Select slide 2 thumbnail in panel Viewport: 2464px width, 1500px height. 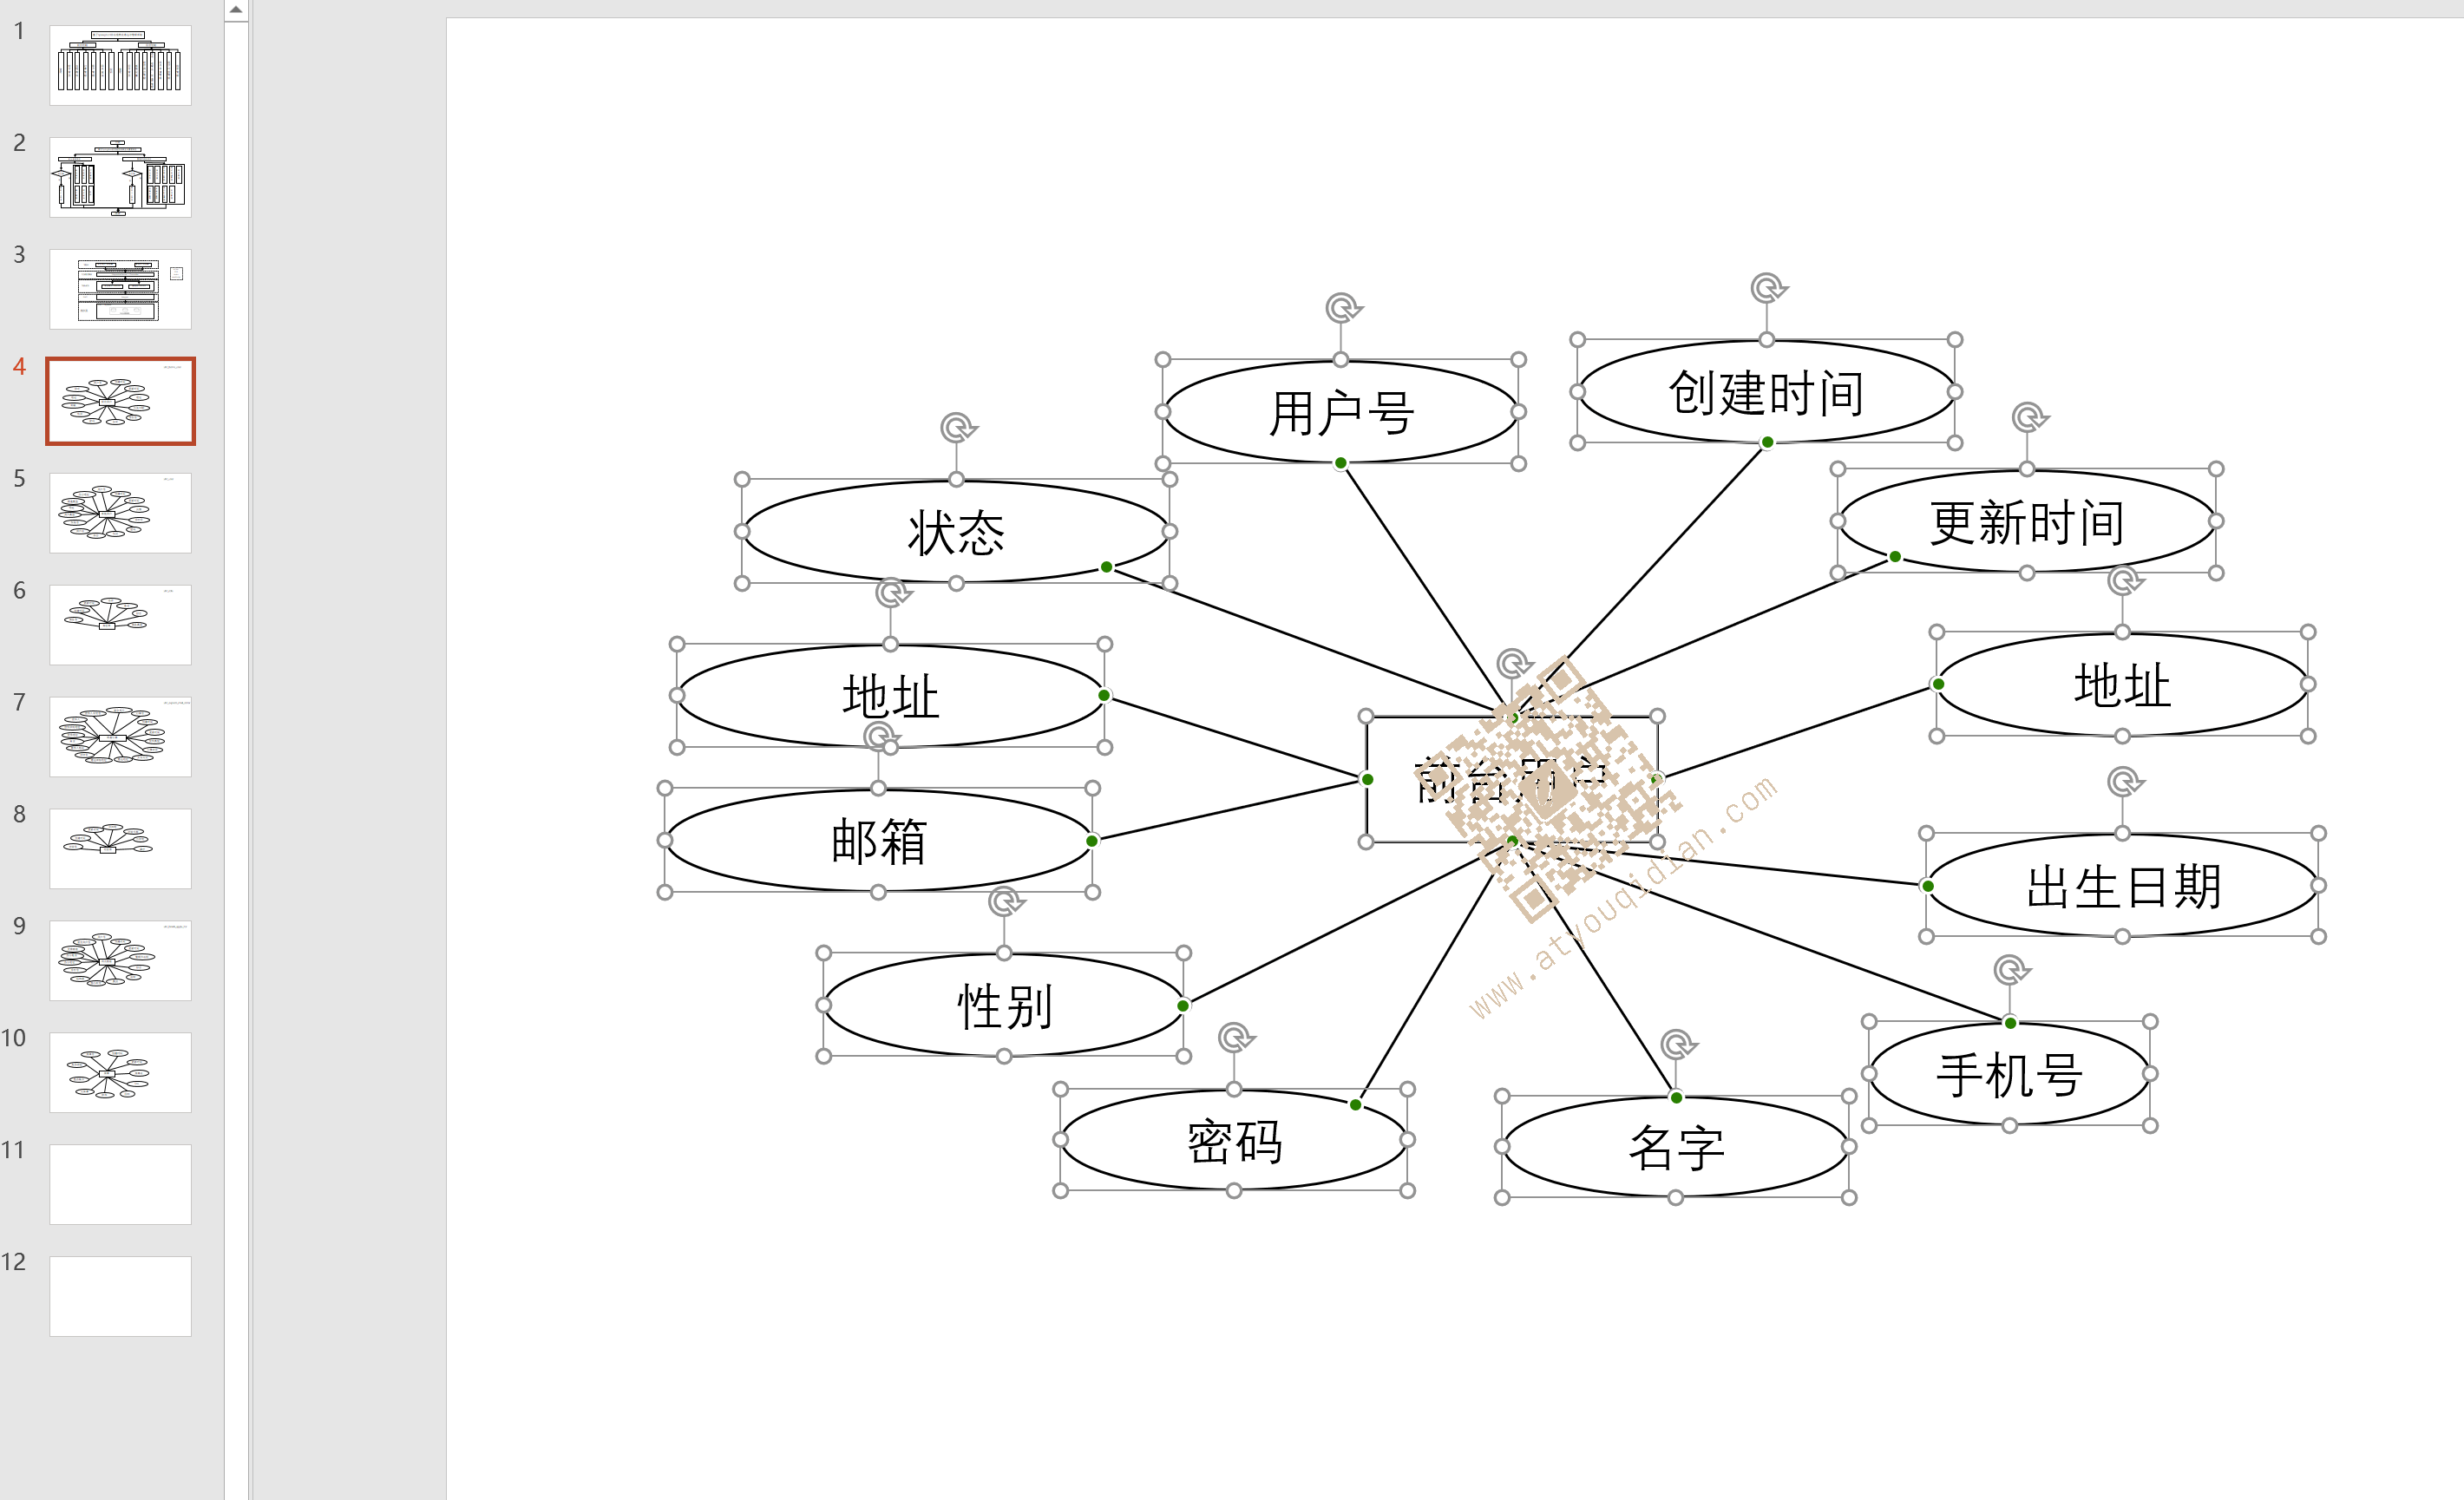tap(118, 174)
